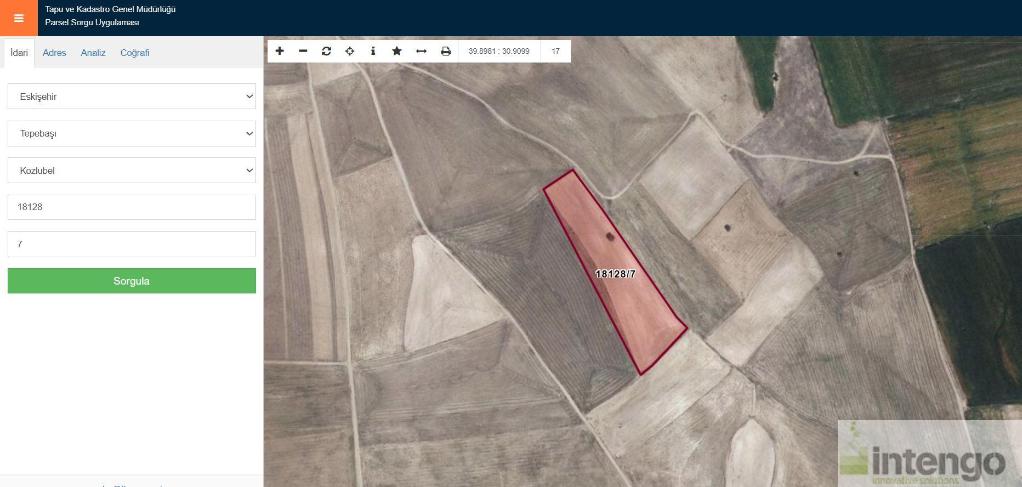Open the Analiz tab
Screen dimensions: 1022x487
click(93, 53)
